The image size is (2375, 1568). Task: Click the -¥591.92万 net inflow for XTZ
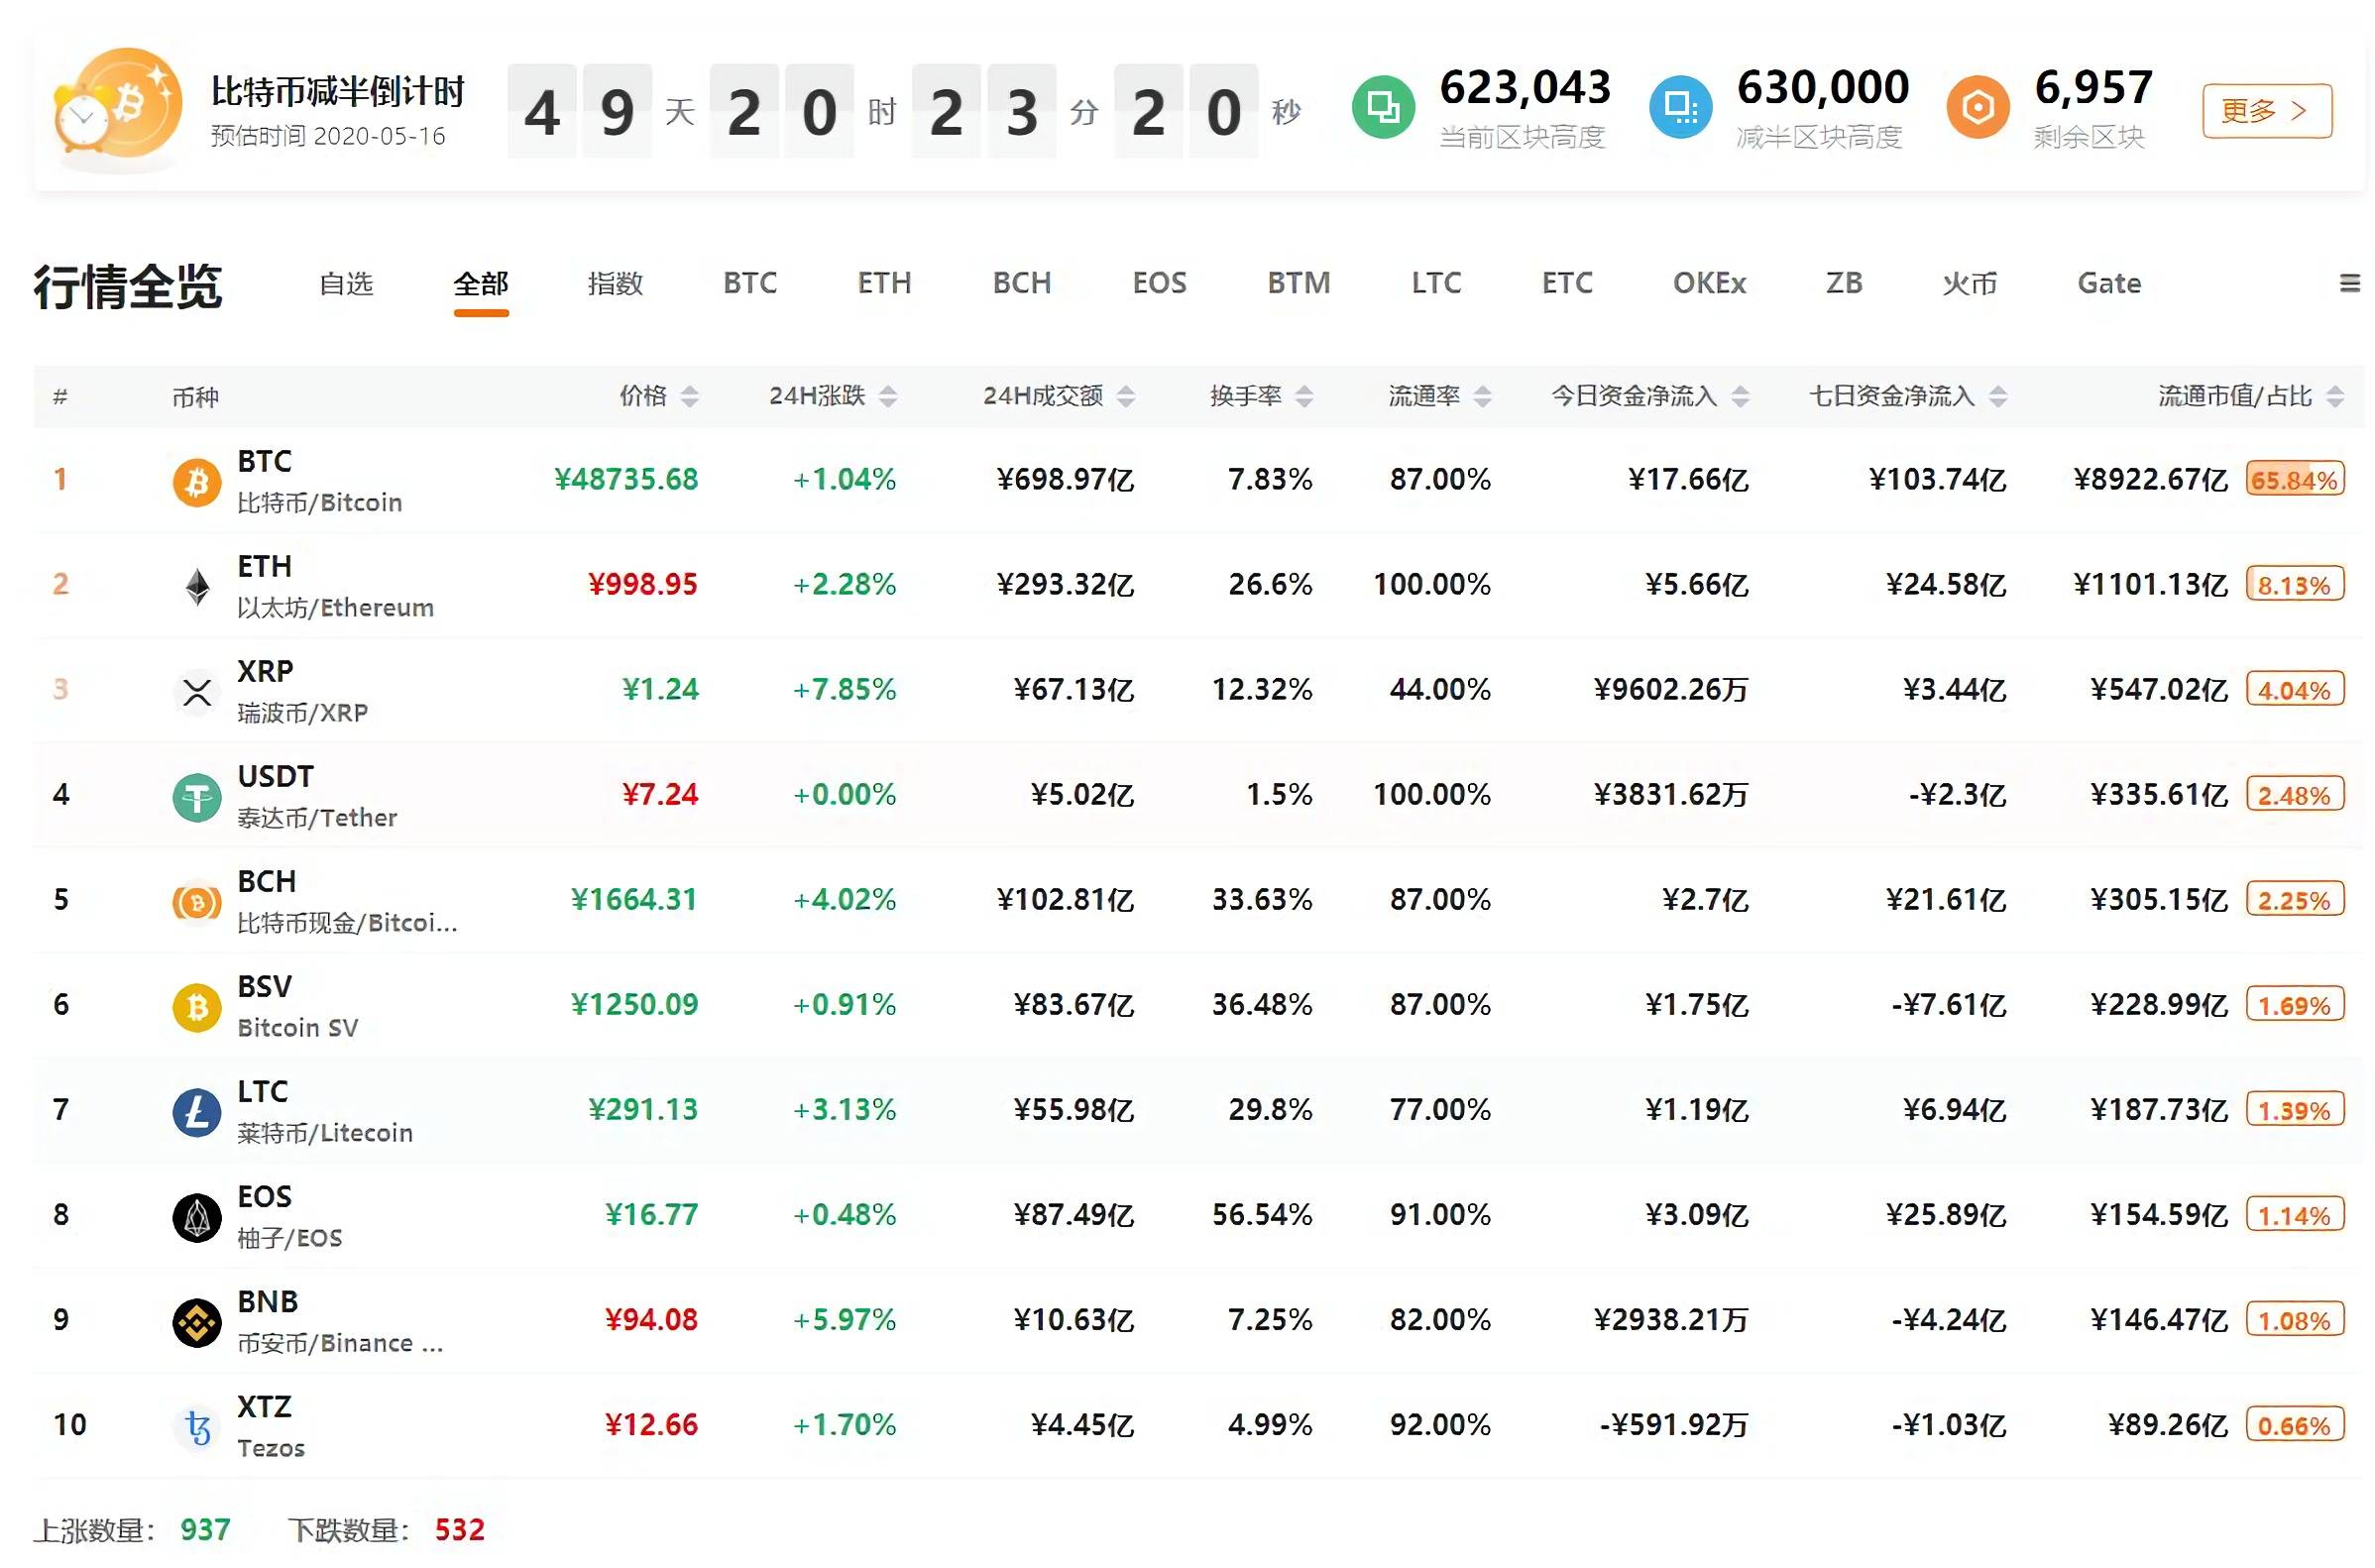1673,1425
